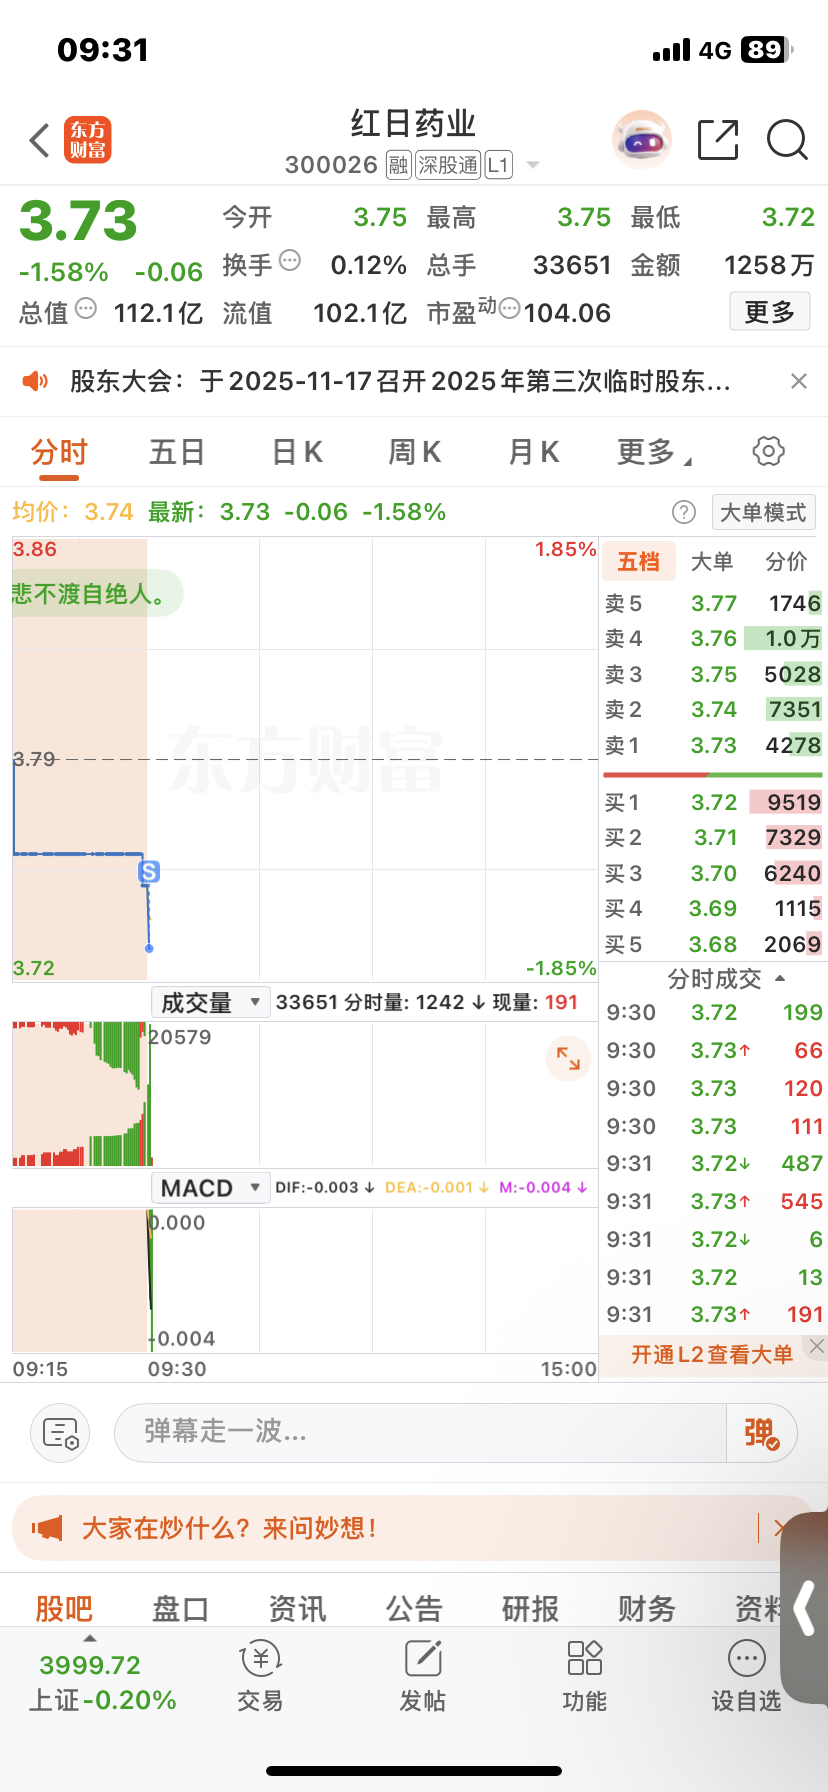Switch to the 分时 tab
The image size is (828, 1792).
59,452
